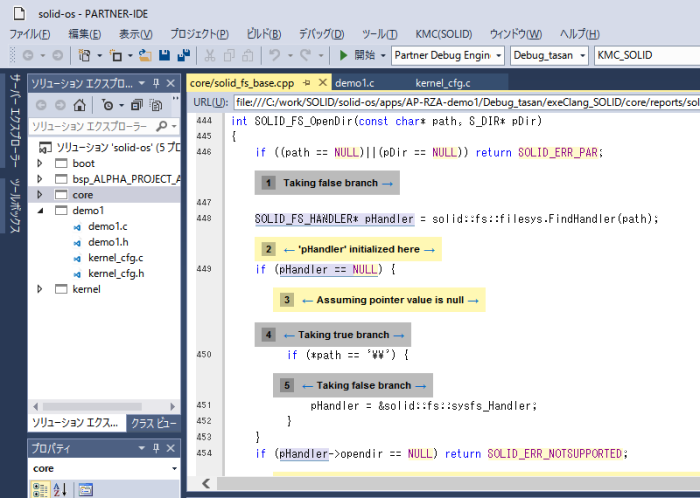
Task: Click the Home icon in Solution Explorer
Action: [x=80, y=104]
